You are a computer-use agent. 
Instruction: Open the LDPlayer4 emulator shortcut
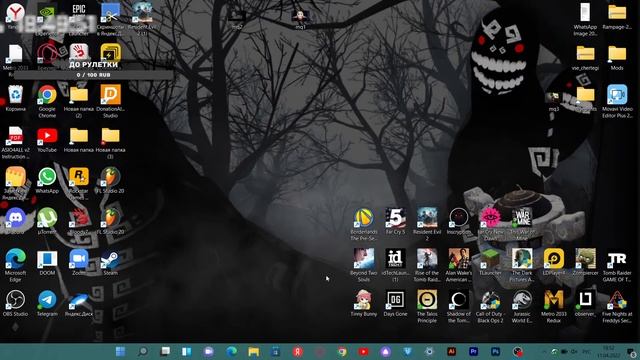point(554,259)
